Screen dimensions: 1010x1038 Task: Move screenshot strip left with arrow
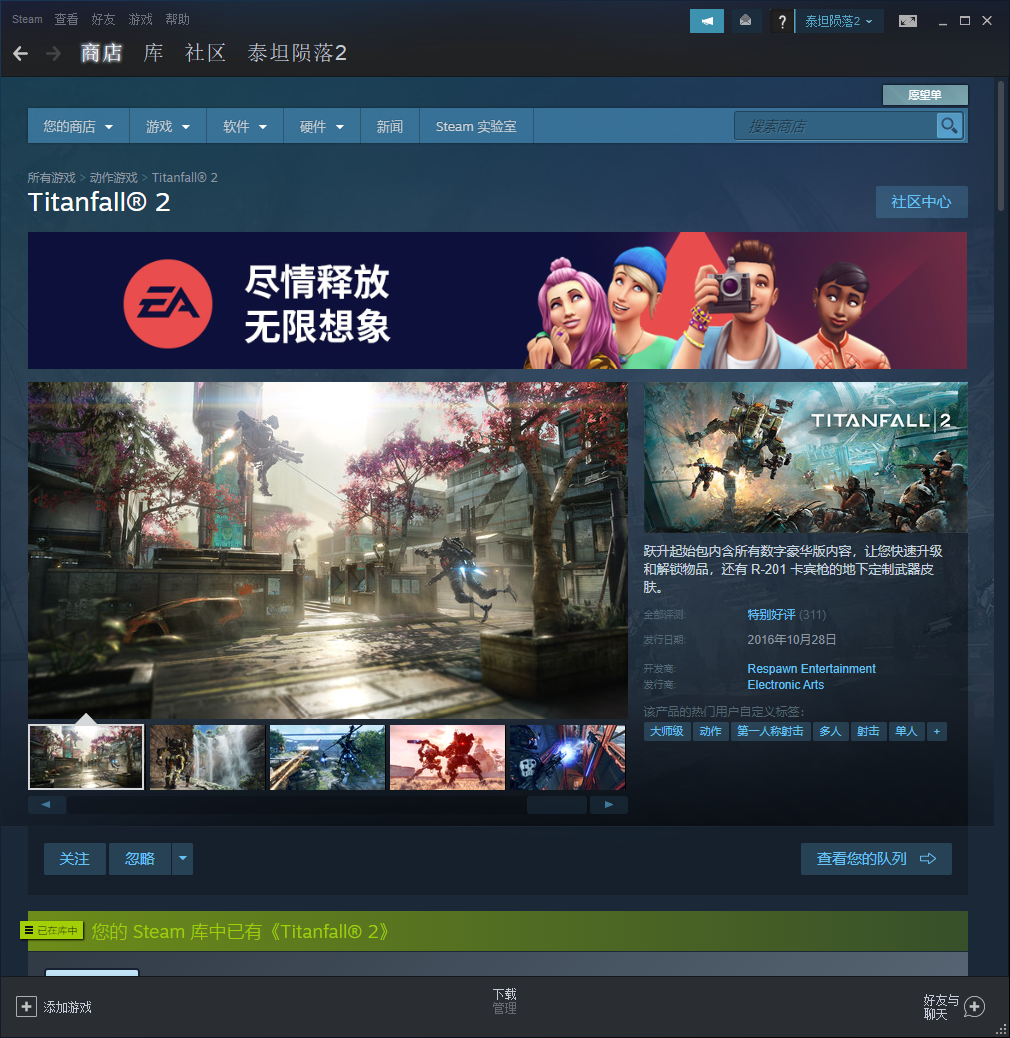pos(46,804)
